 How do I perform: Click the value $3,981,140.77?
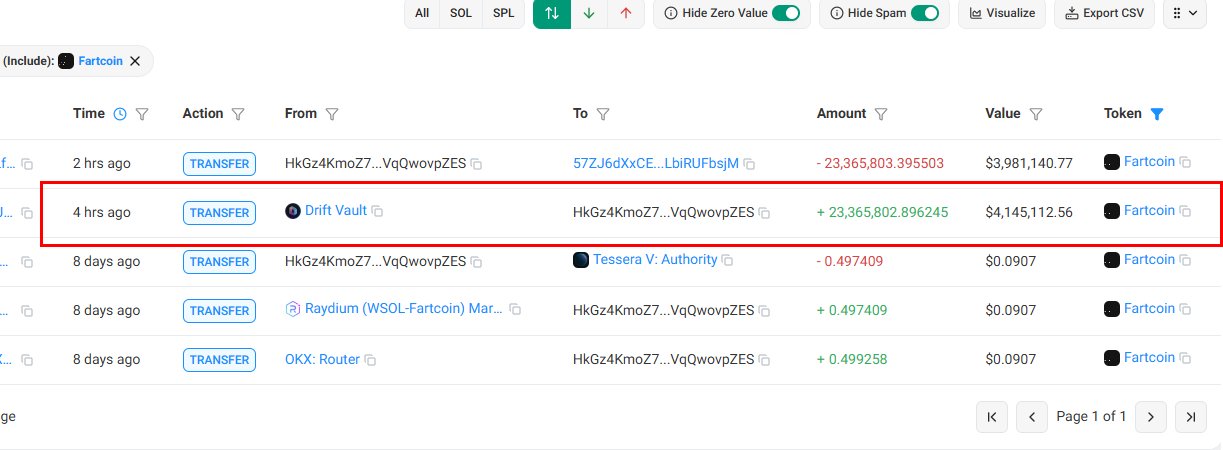tap(1029, 163)
